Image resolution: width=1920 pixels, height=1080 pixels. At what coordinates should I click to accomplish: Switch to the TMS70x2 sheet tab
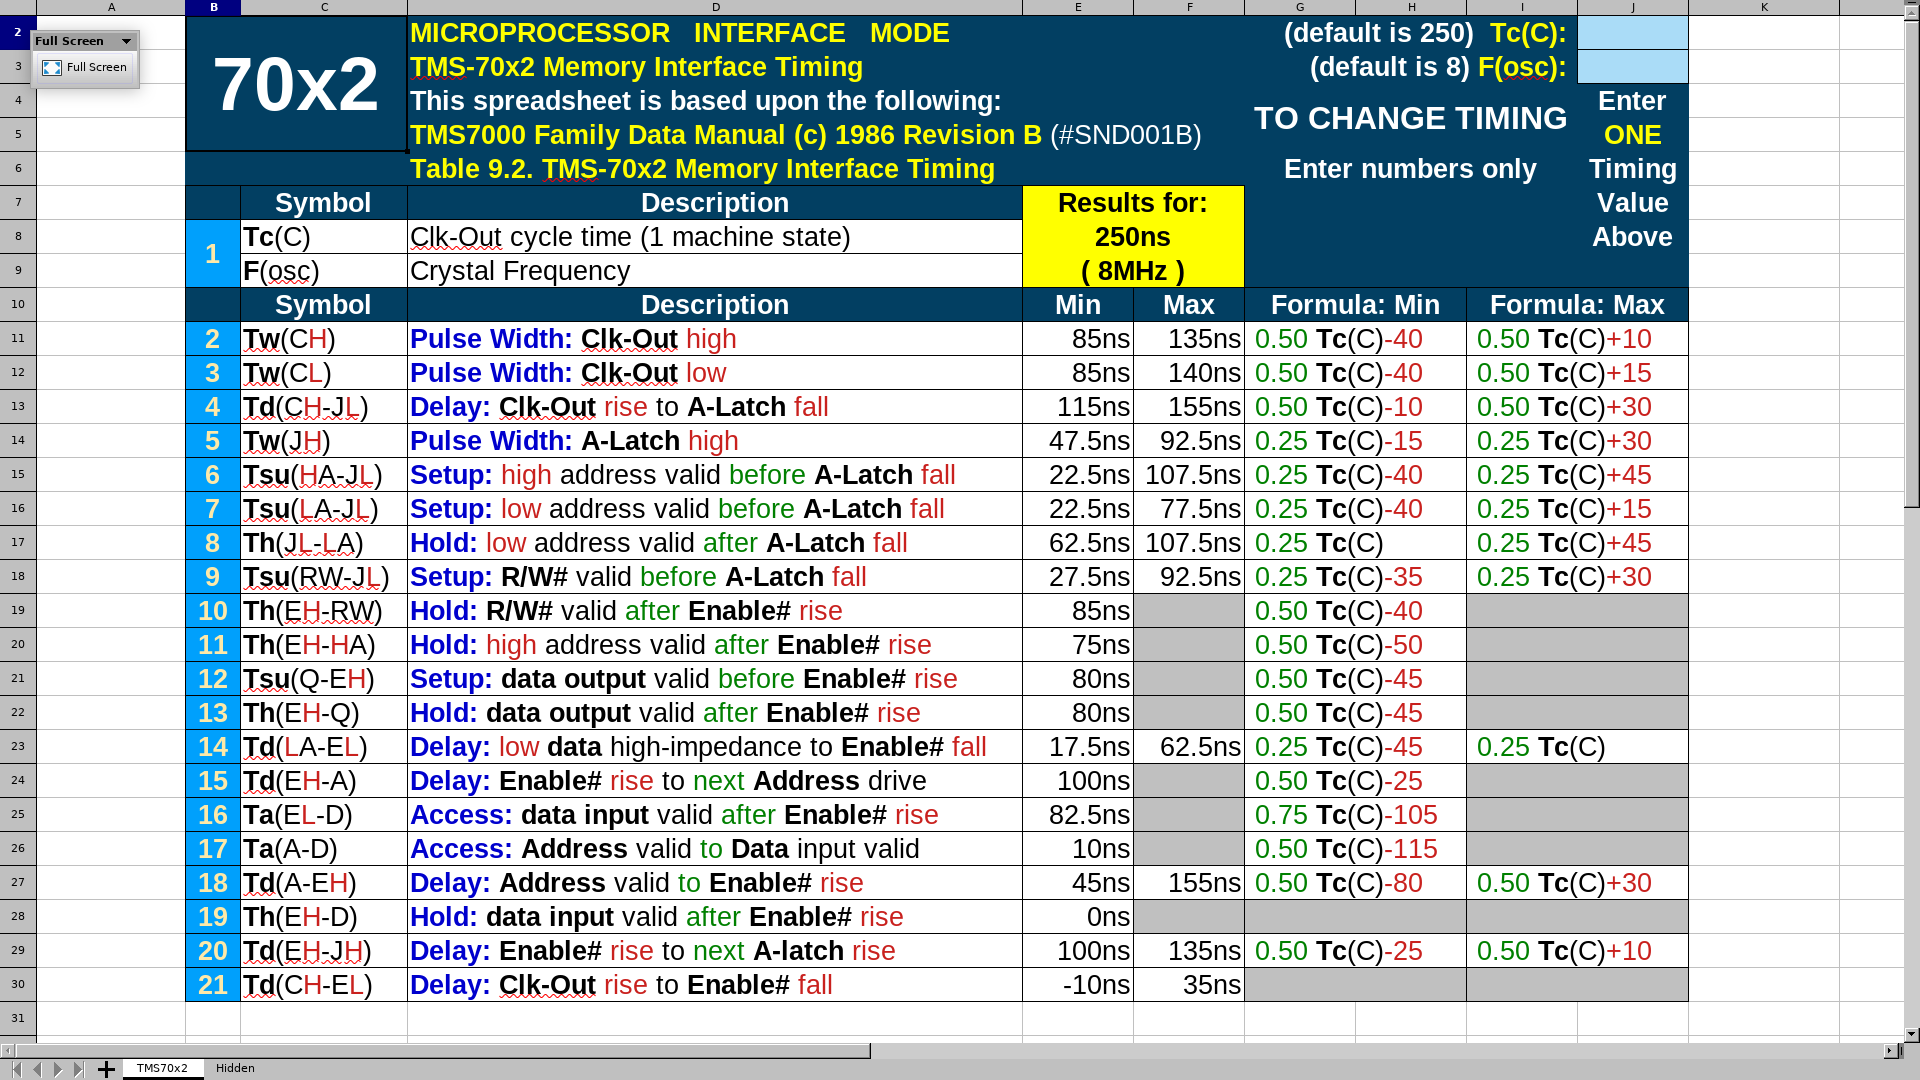[162, 1068]
